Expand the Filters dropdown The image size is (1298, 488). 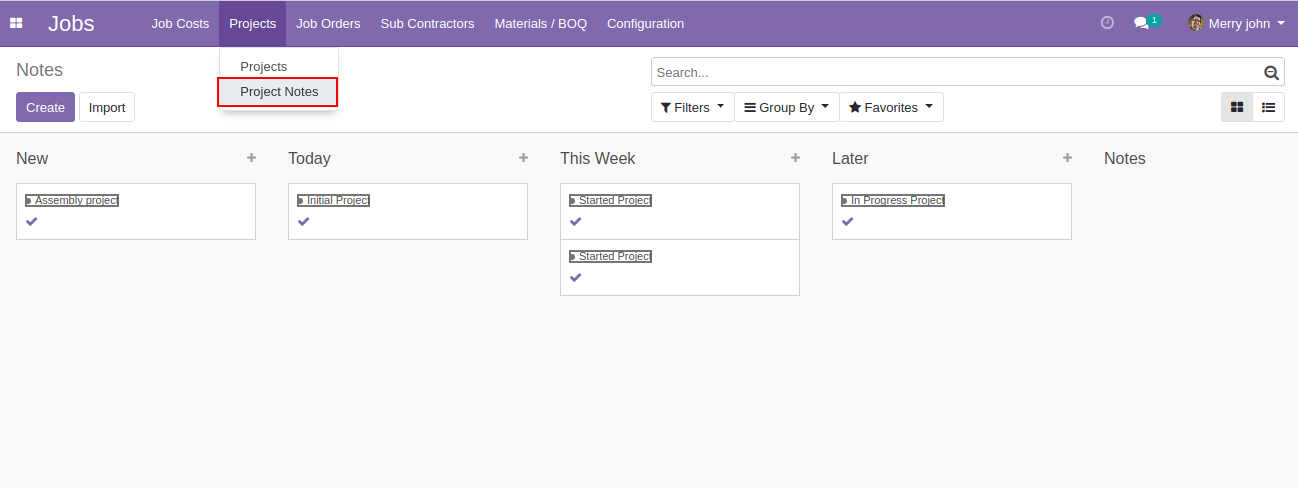tap(692, 107)
